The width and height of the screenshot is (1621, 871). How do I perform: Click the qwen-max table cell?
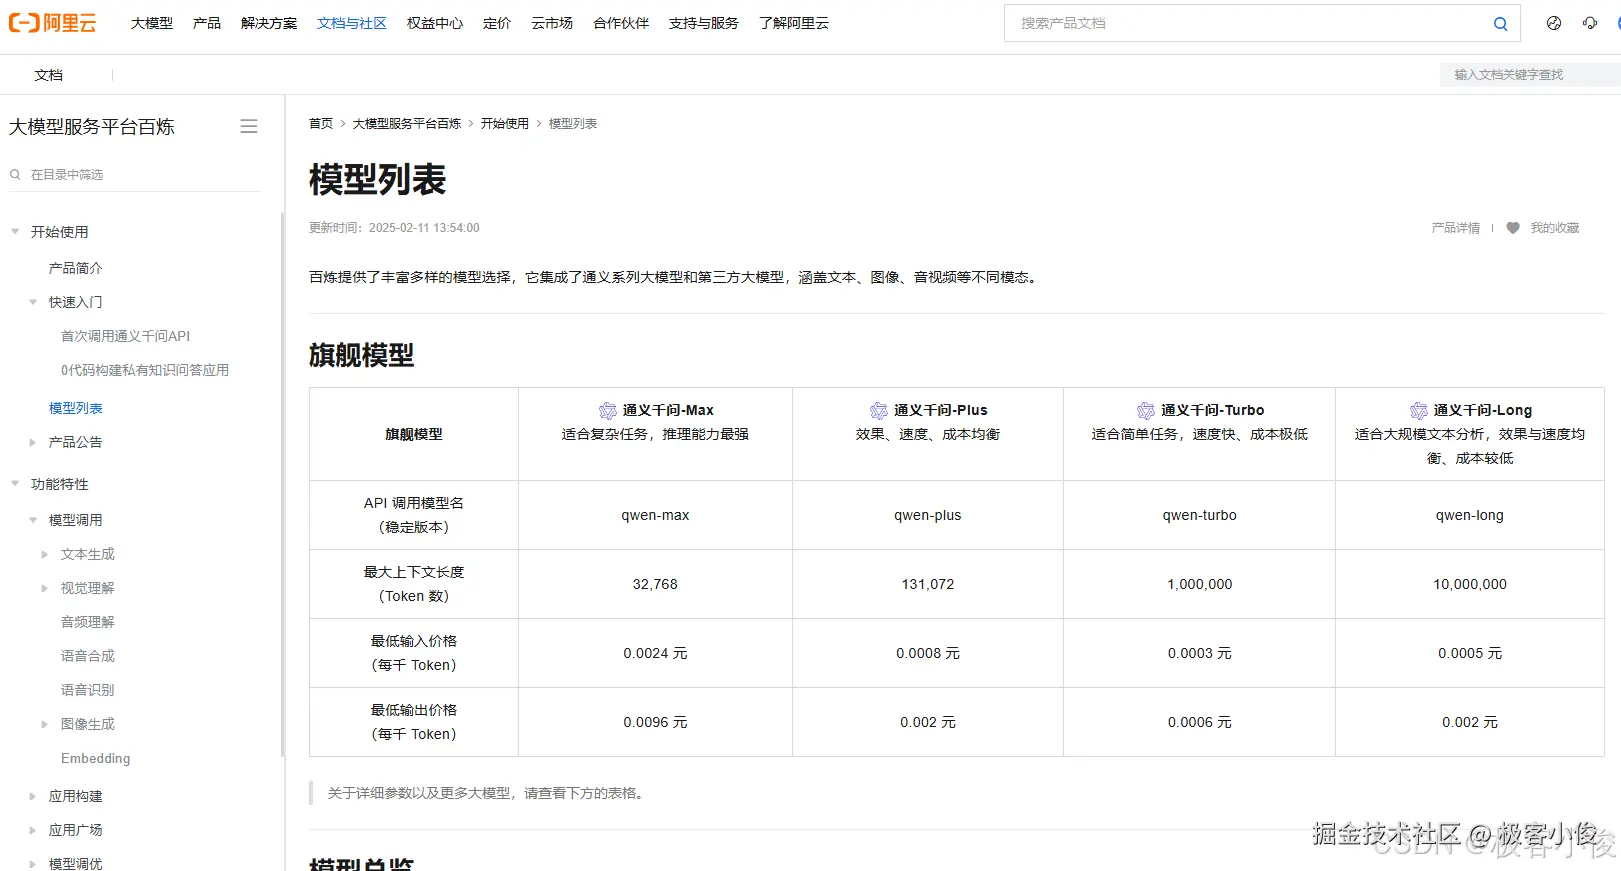pos(655,515)
